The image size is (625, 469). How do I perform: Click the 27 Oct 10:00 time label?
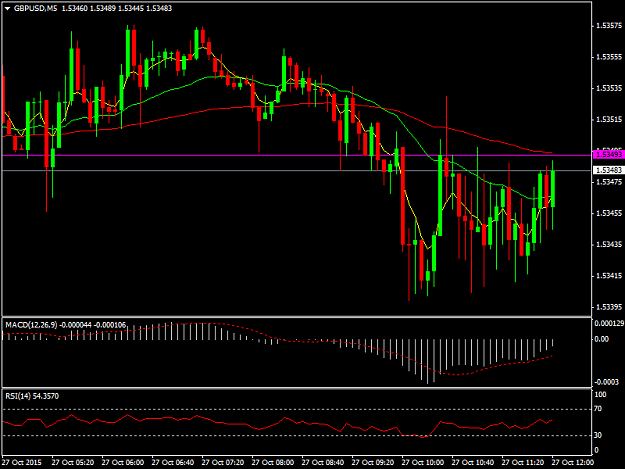click(423, 462)
